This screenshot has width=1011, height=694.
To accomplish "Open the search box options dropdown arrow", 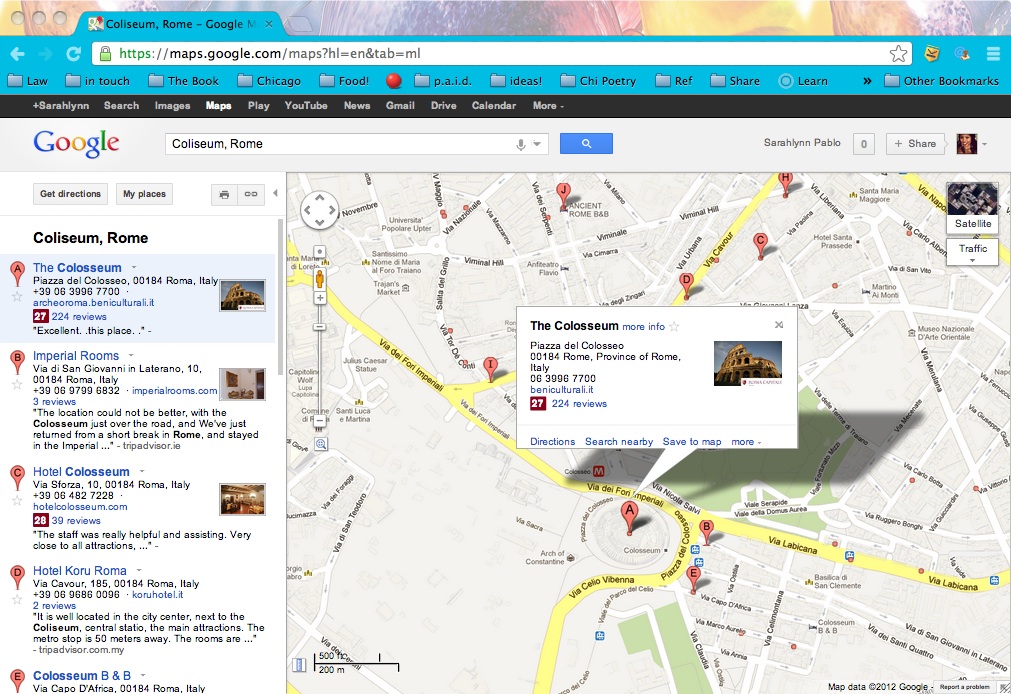I will (x=537, y=144).
